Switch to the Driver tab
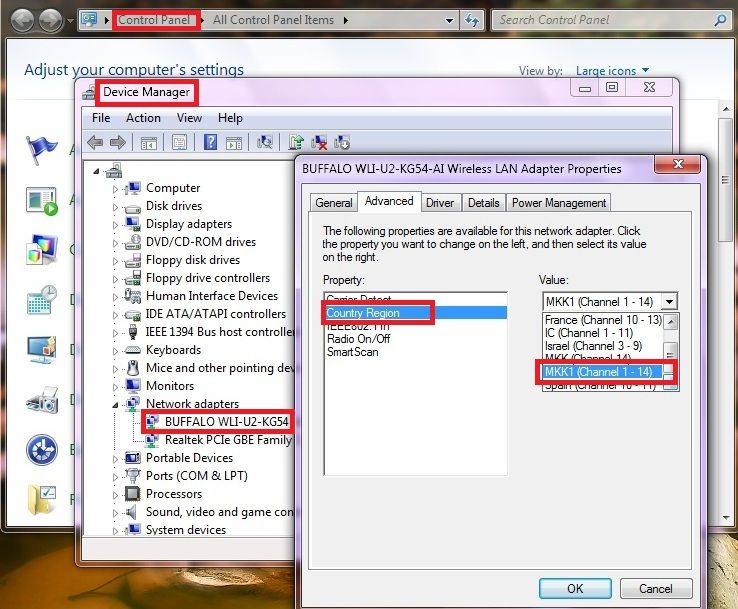This screenshot has height=609, width=738. 440,203
